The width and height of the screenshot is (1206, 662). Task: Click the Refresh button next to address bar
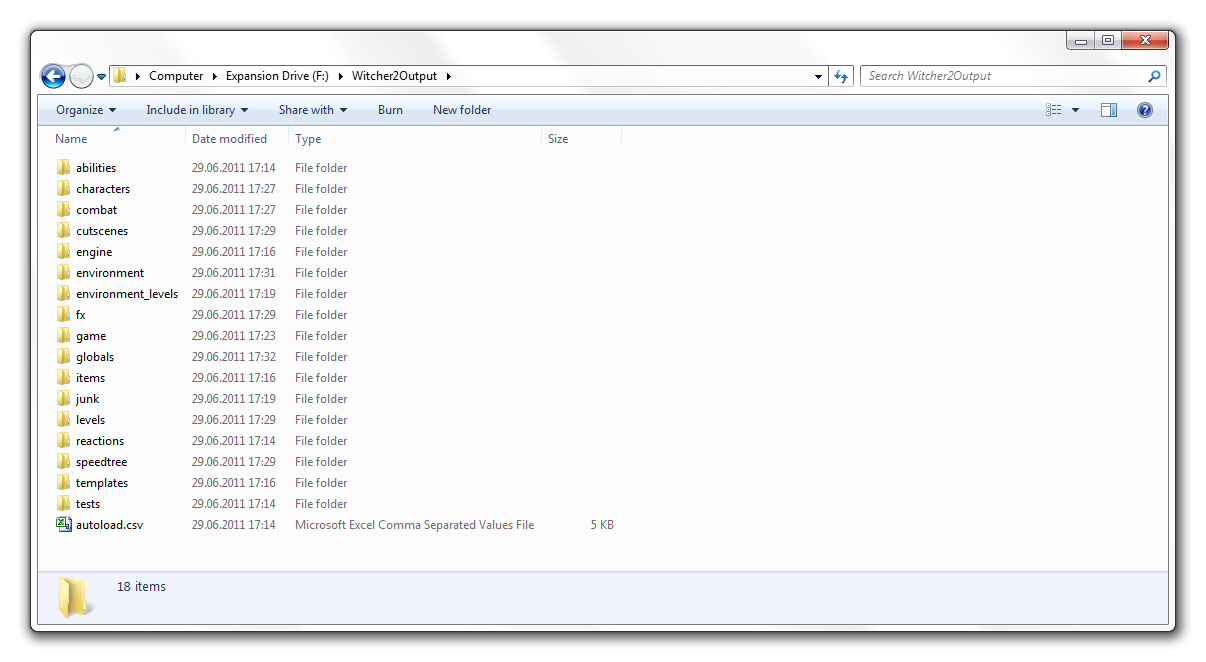[x=840, y=76]
